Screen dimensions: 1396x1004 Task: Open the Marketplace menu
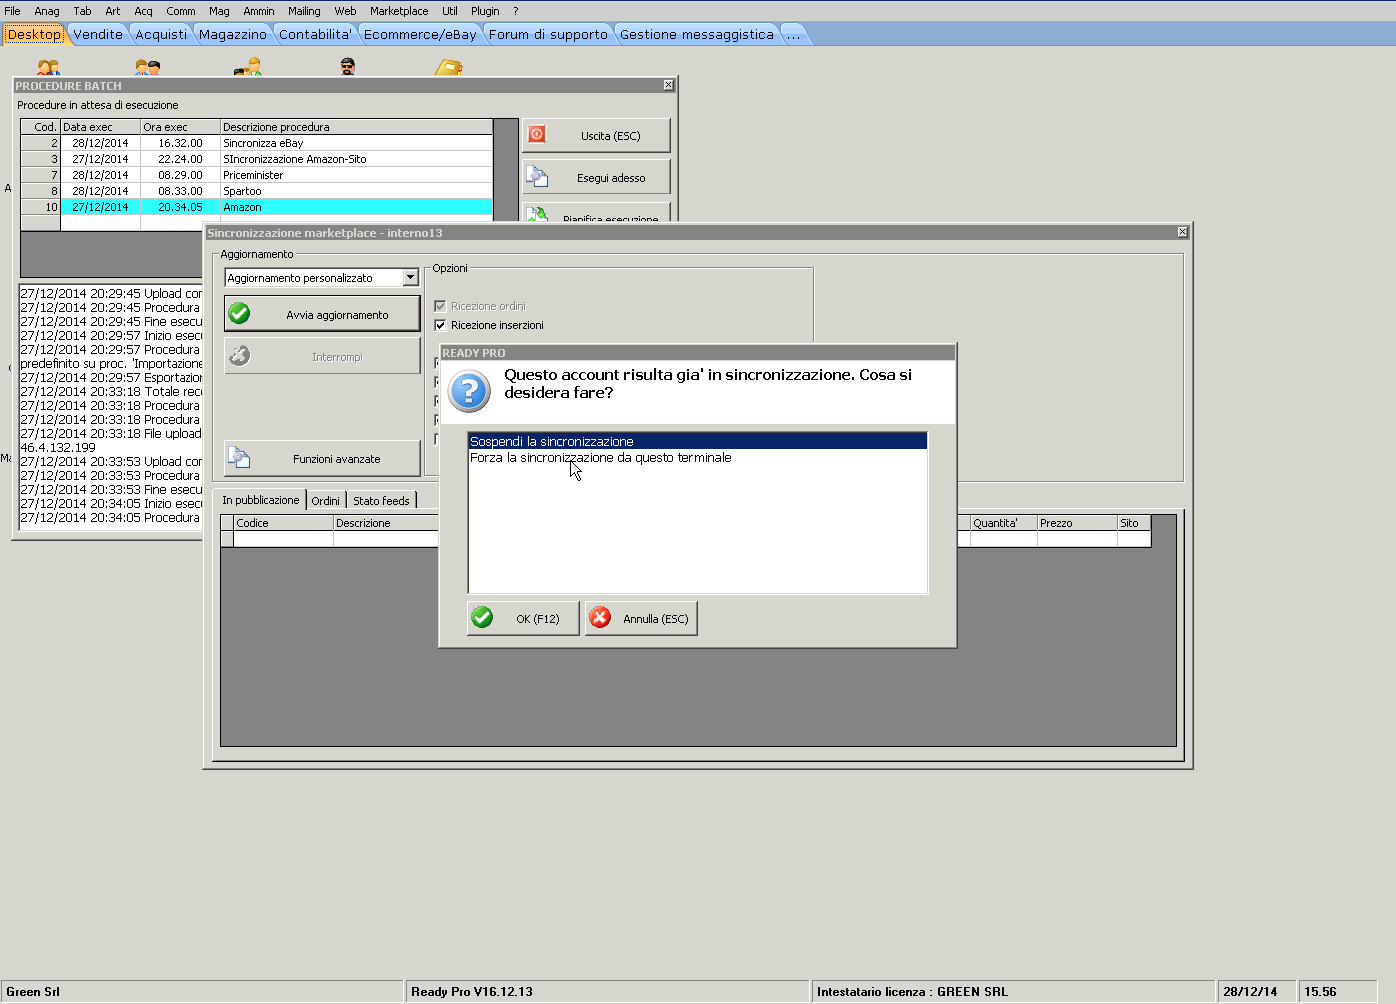pos(399,11)
